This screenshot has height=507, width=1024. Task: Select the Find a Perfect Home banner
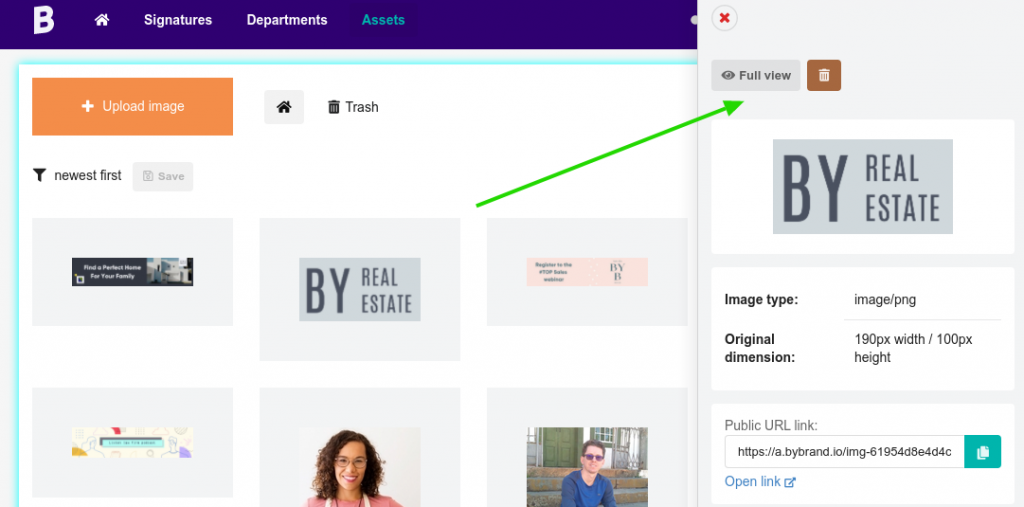132,272
